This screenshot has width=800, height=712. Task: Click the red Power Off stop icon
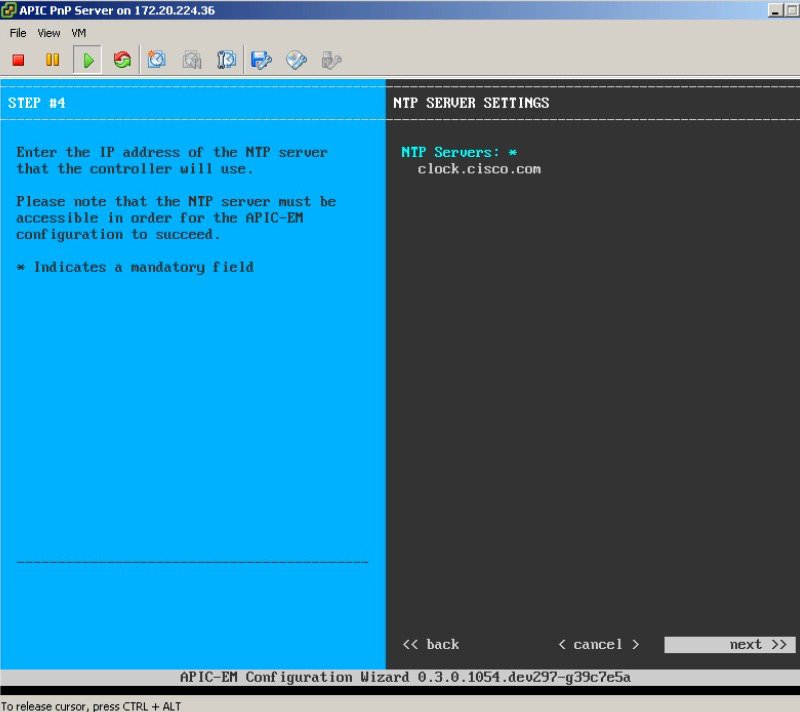pos(18,60)
